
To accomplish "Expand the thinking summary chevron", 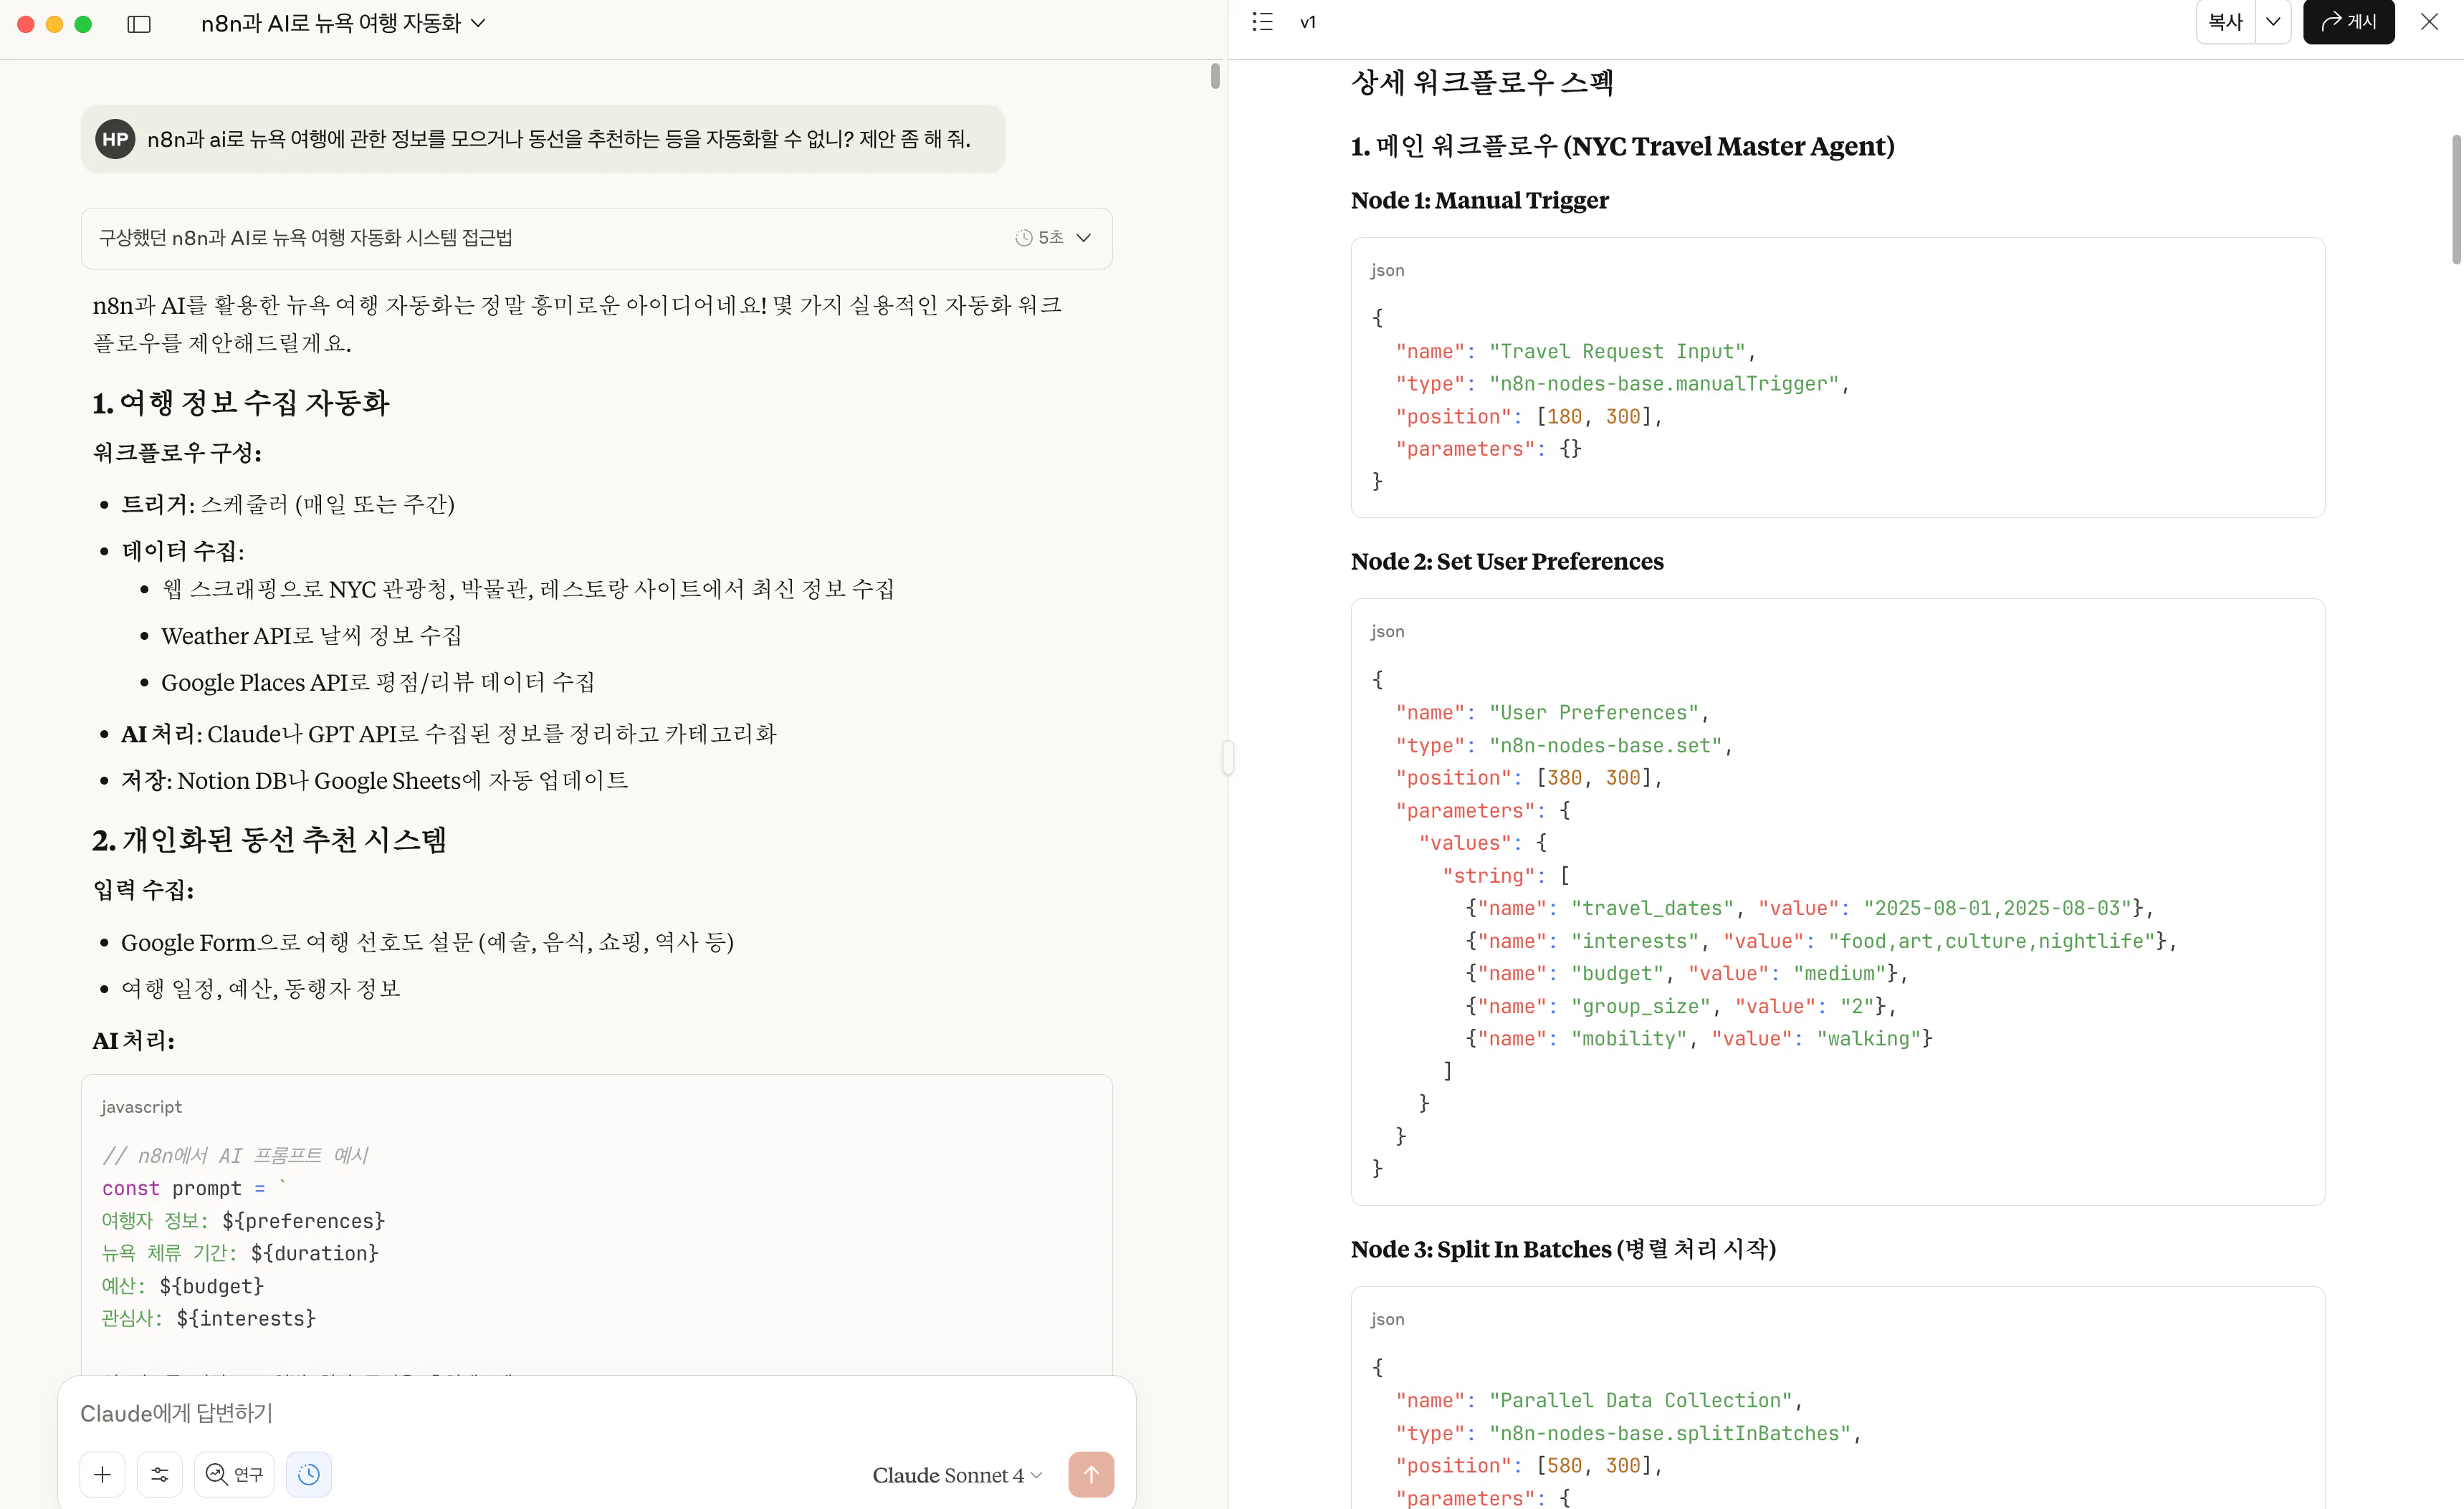I will click(x=1083, y=238).
